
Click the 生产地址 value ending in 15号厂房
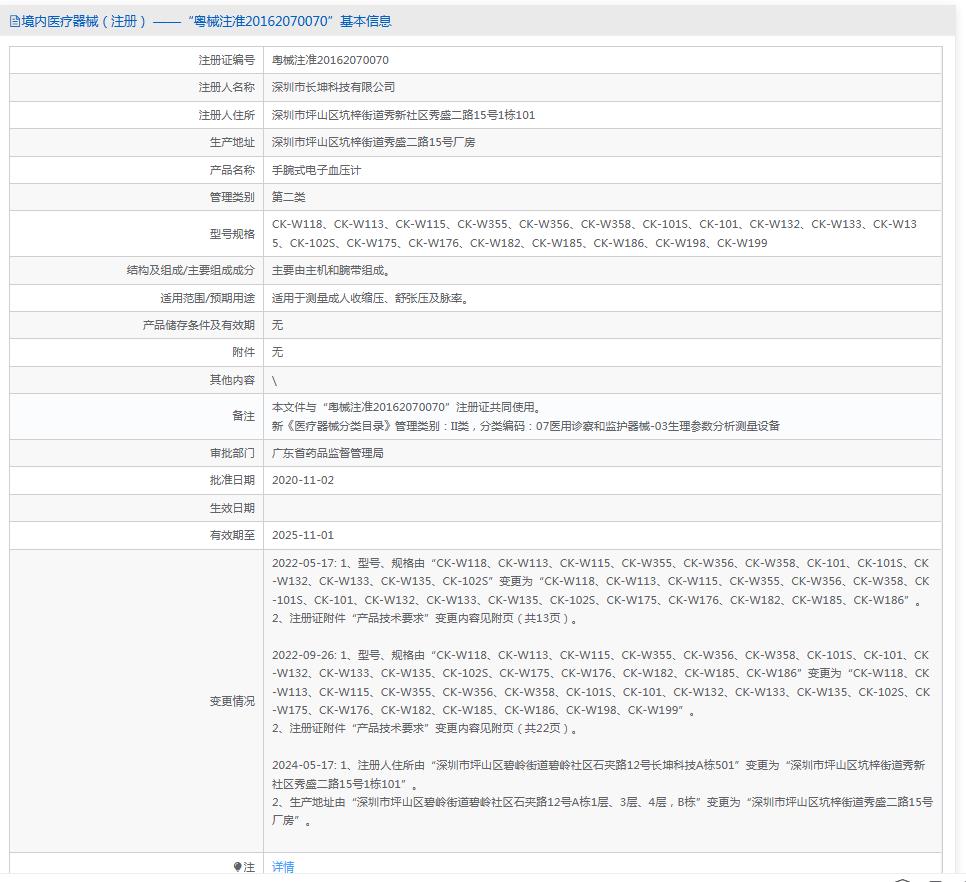pyautogui.click(x=373, y=142)
